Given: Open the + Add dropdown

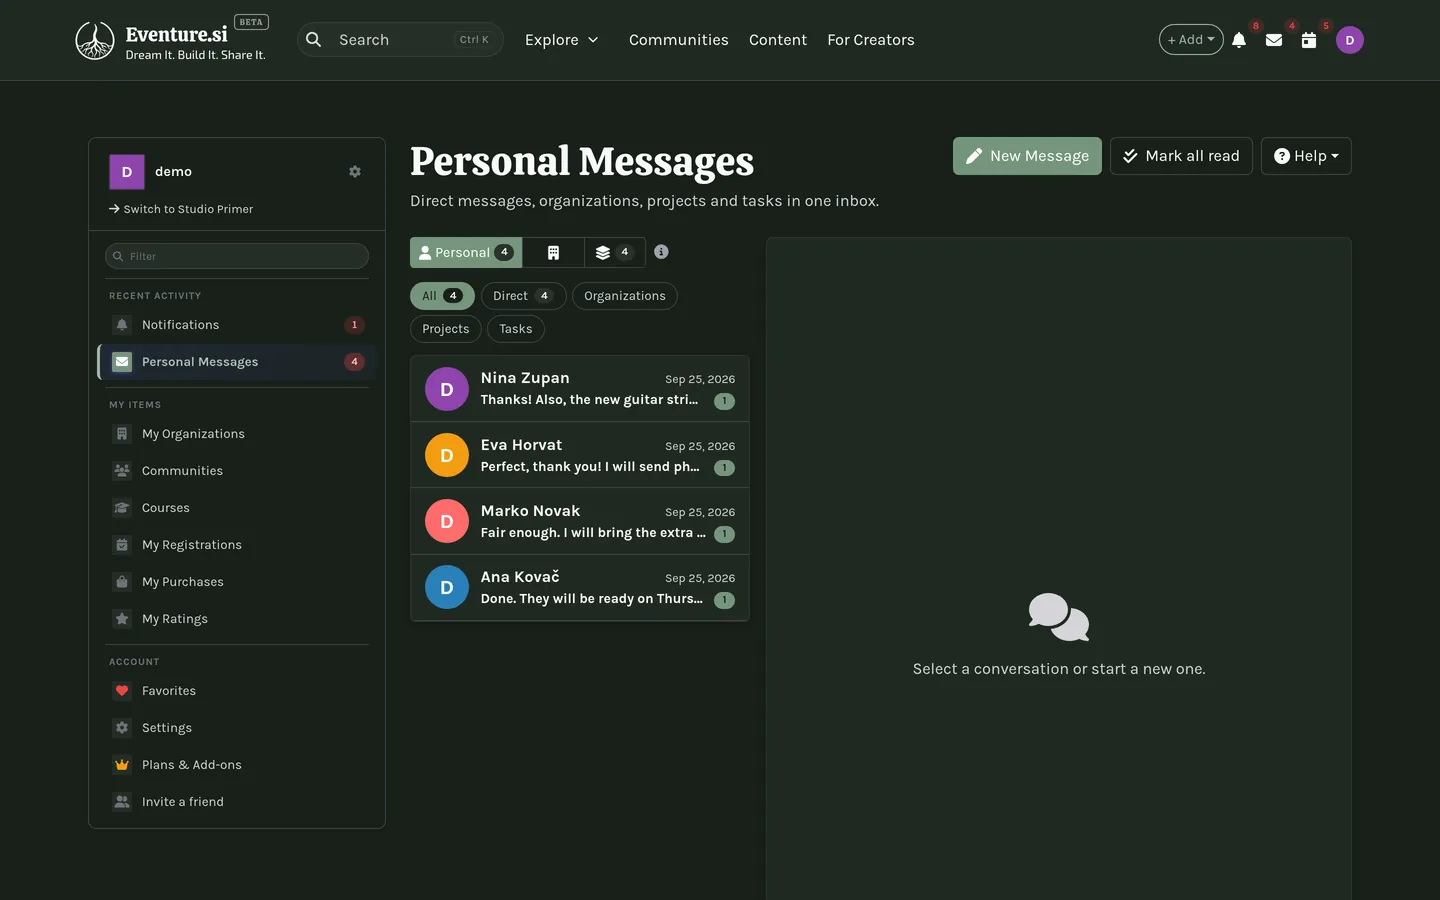Looking at the screenshot, I should 1191,40.
